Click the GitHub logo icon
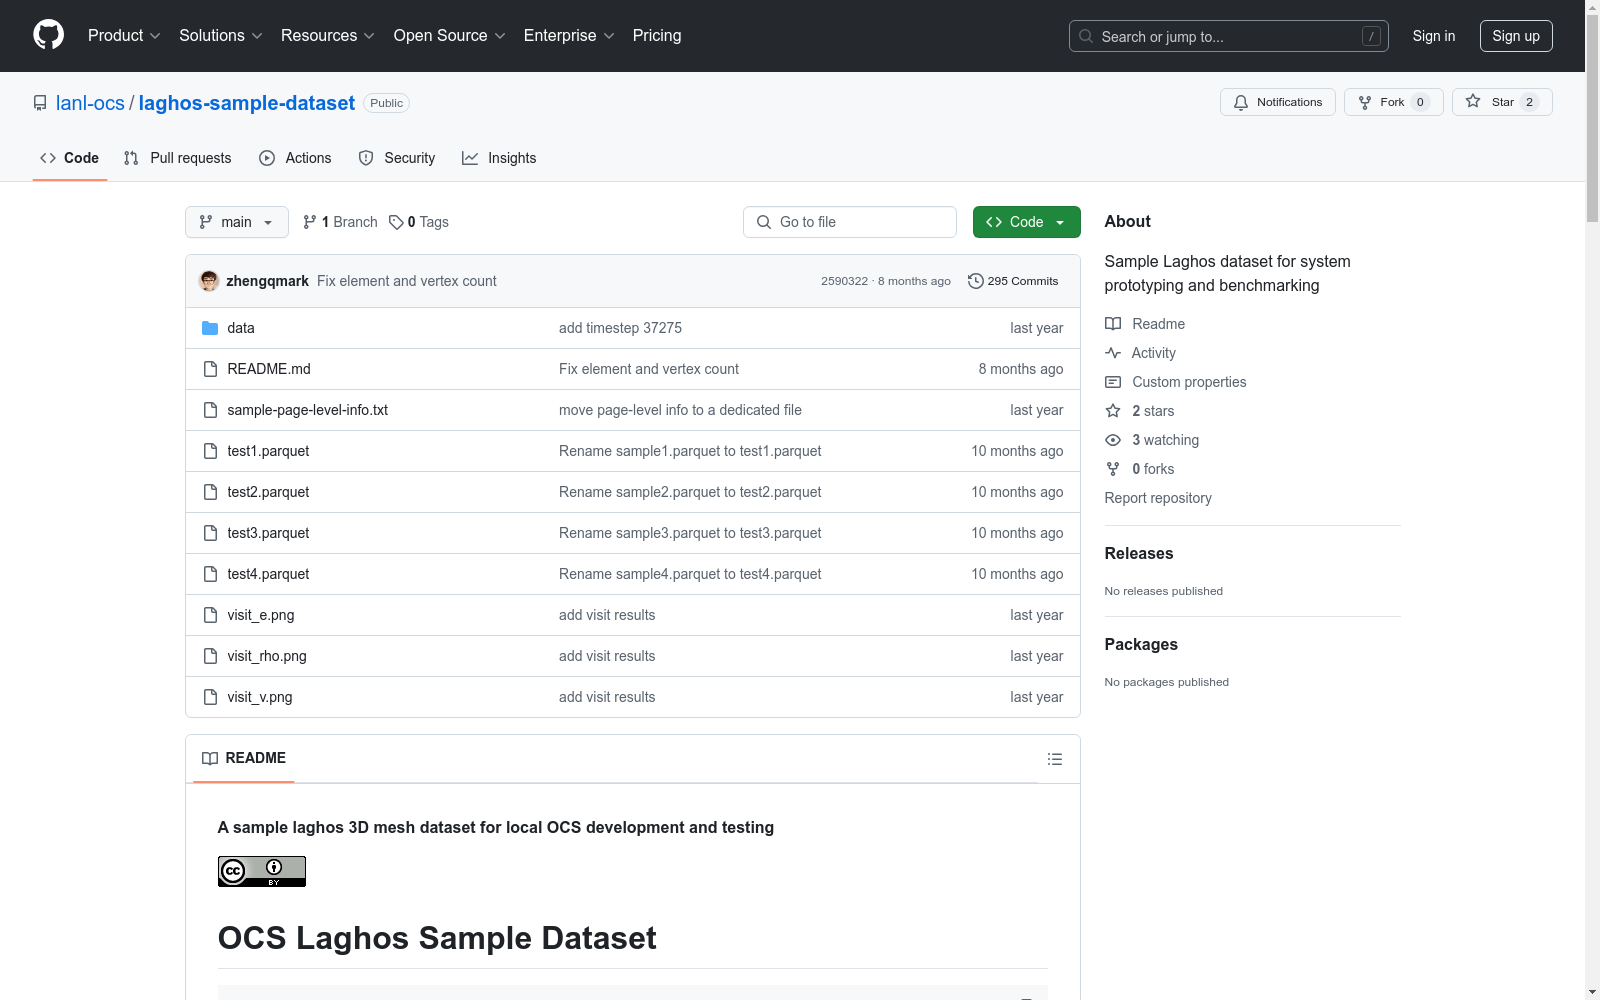 [x=48, y=35]
